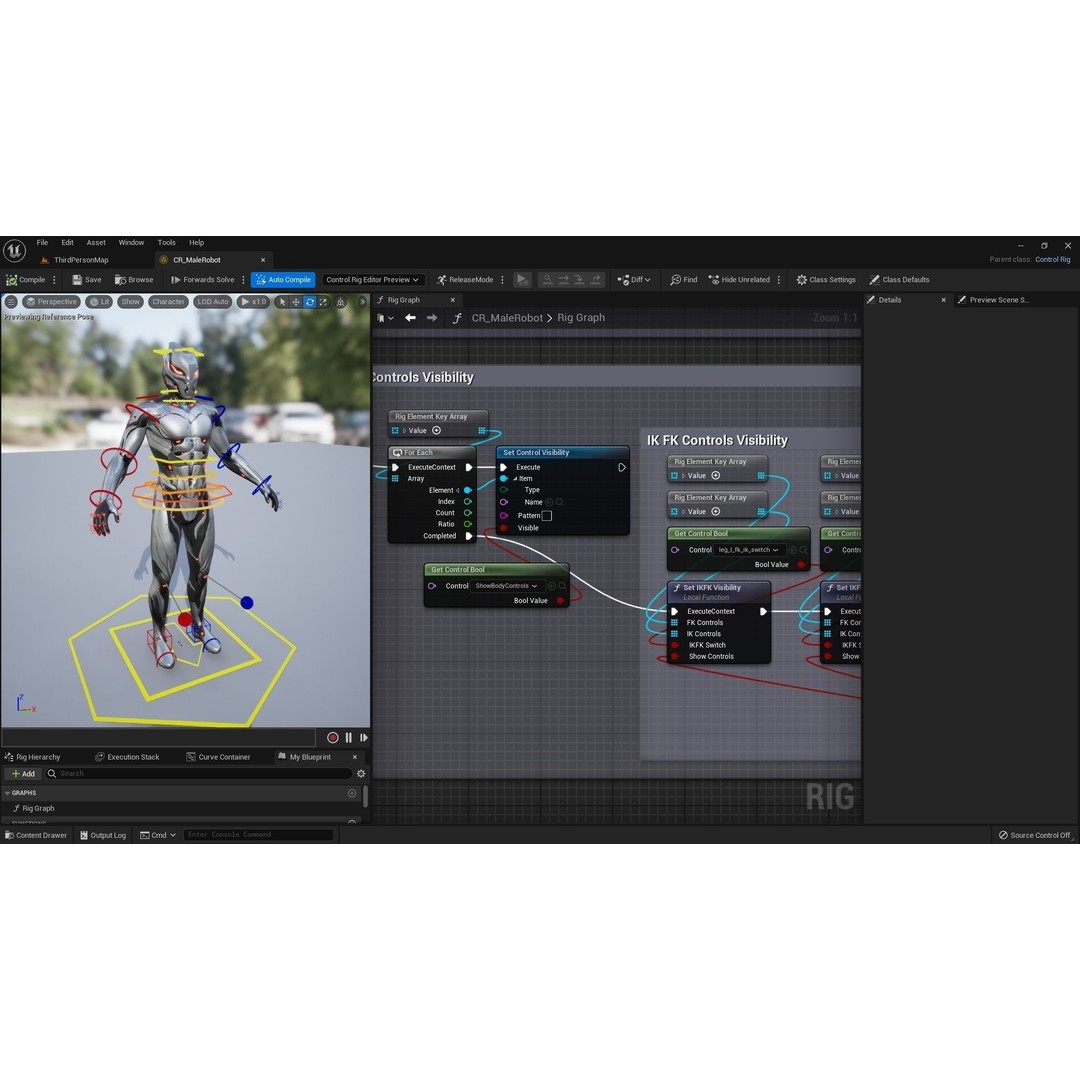This screenshot has height=1080, width=1080.
Task: Open Hide Unrelated options three-dot menu
Action: [x=779, y=280]
